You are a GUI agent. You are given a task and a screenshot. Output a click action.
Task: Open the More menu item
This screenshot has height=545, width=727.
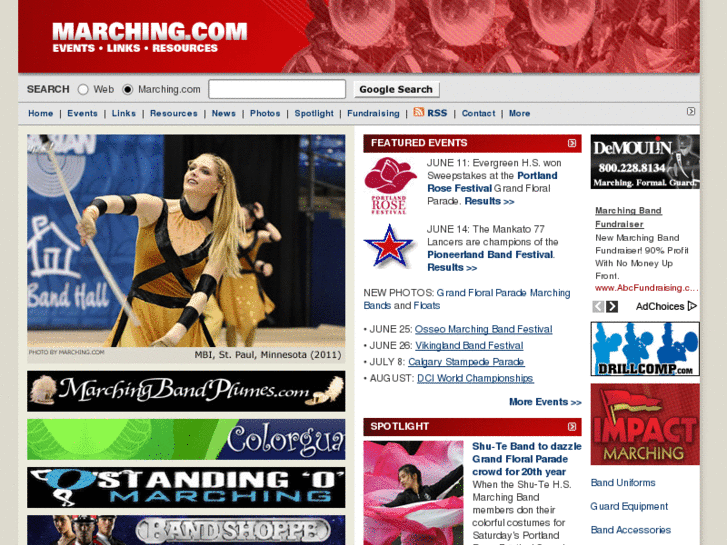tap(519, 113)
